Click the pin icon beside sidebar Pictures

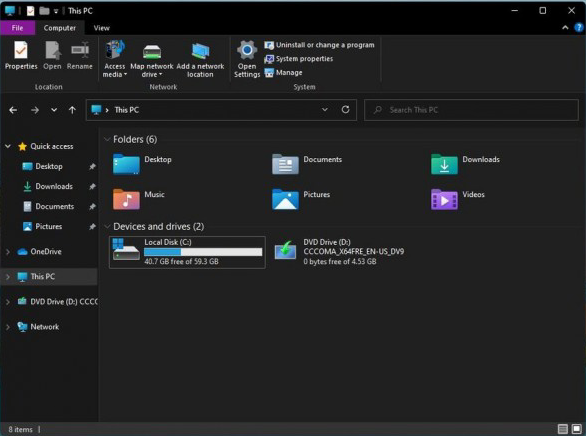[x=92, y=226]
